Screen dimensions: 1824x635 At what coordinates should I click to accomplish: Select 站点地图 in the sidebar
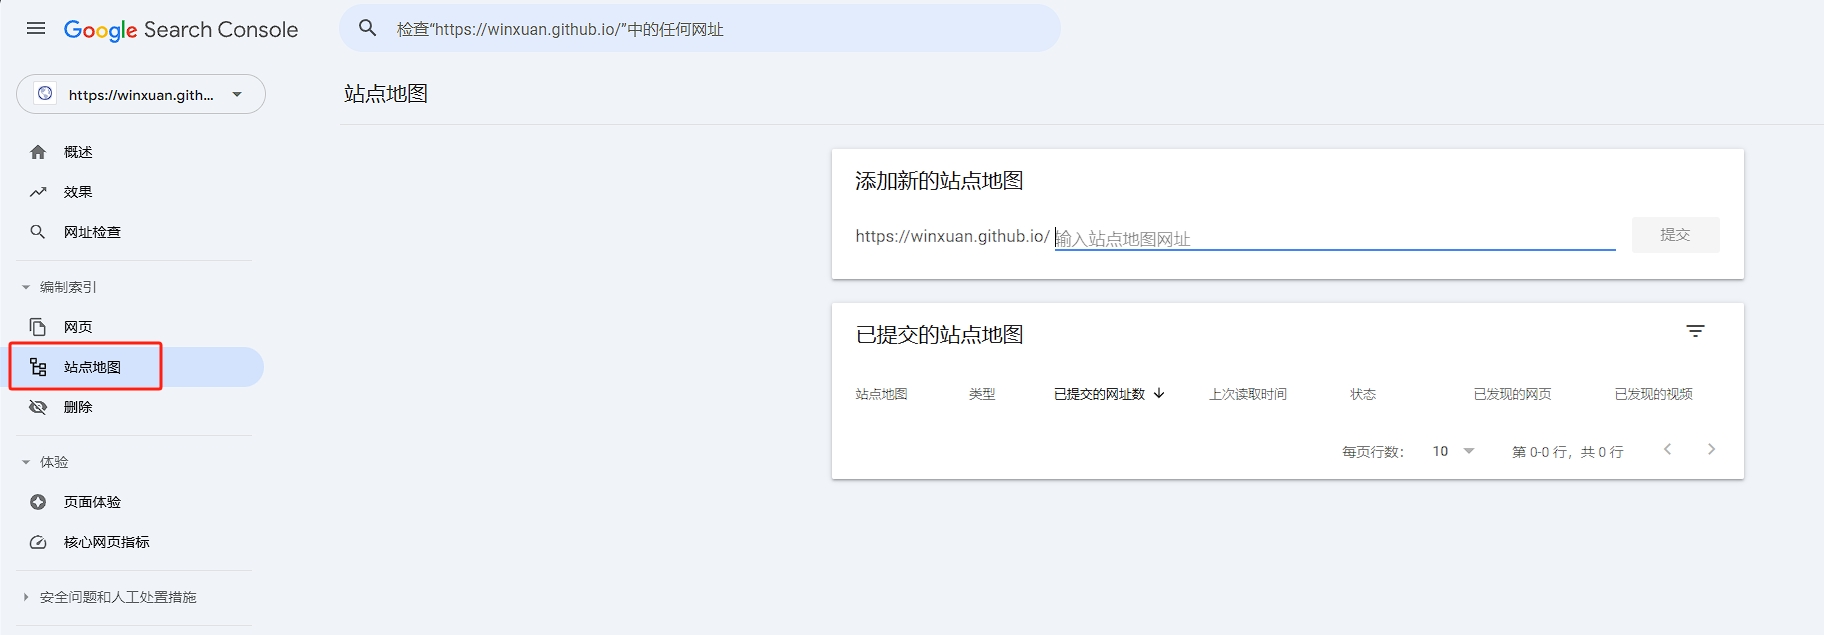pyautogui.click(x=92, y=367)
